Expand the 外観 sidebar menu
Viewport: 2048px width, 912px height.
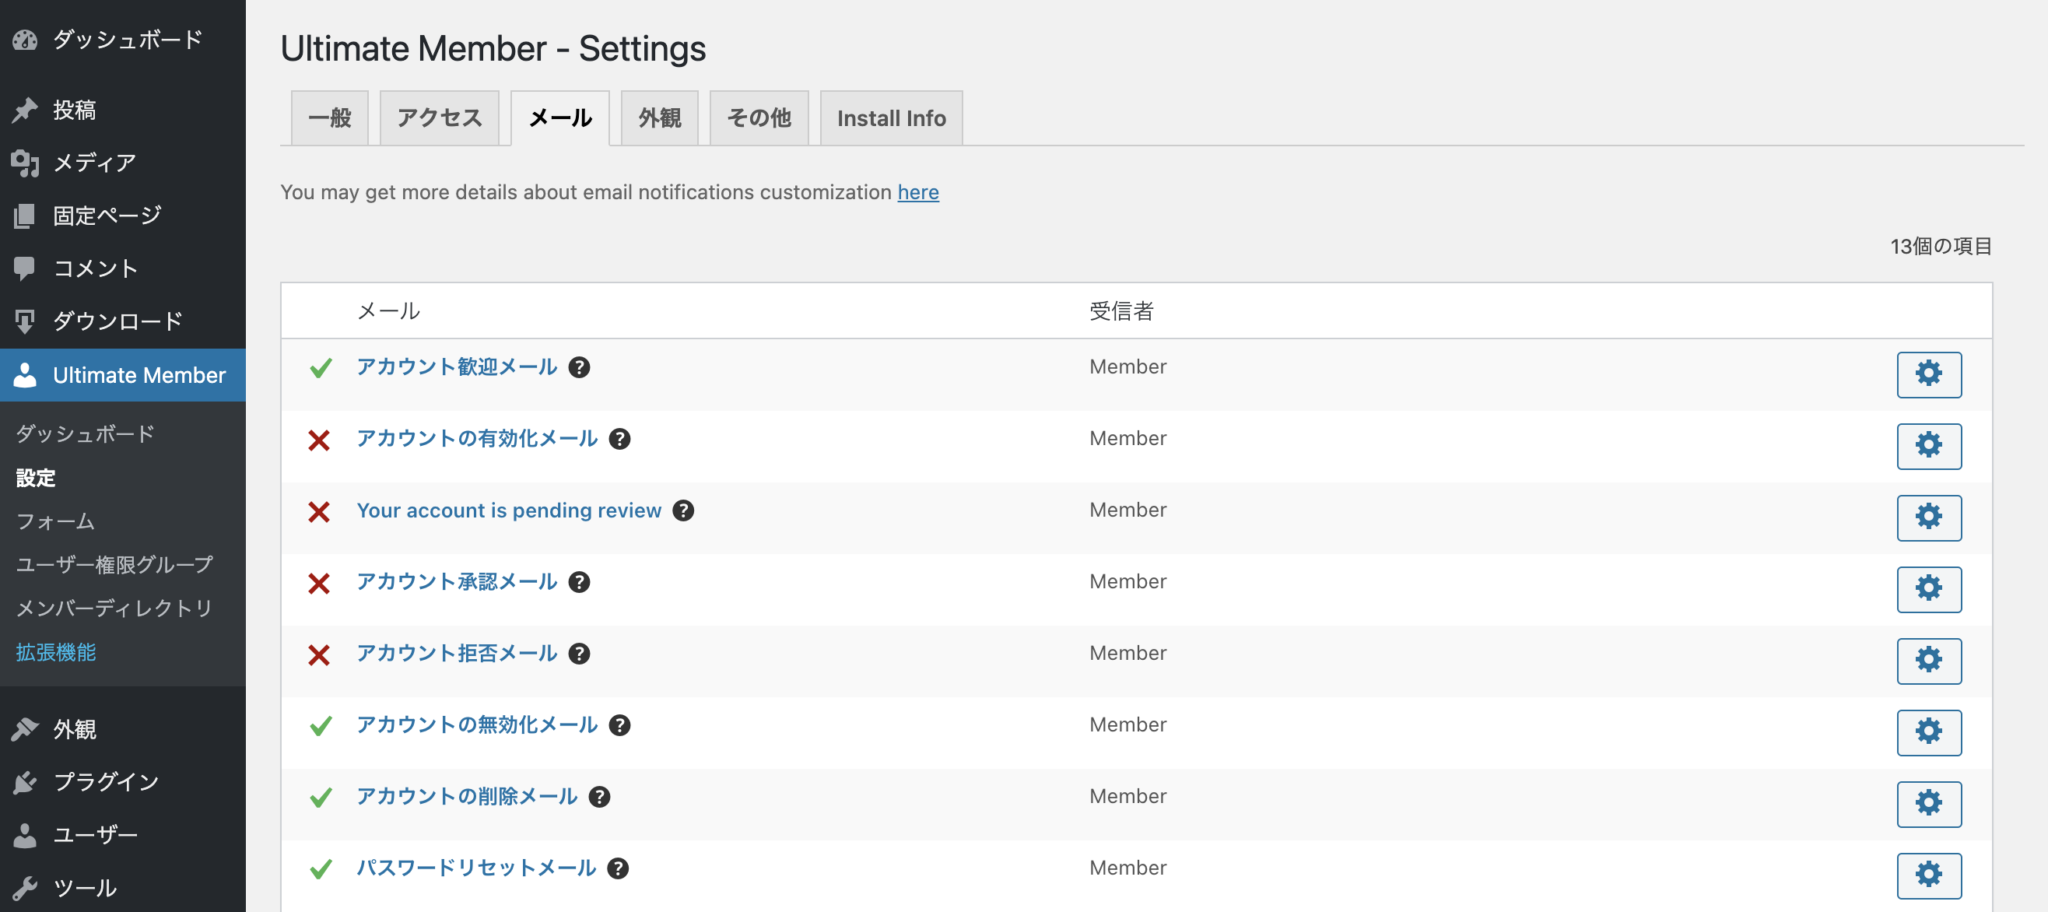(x=75, y=729)
